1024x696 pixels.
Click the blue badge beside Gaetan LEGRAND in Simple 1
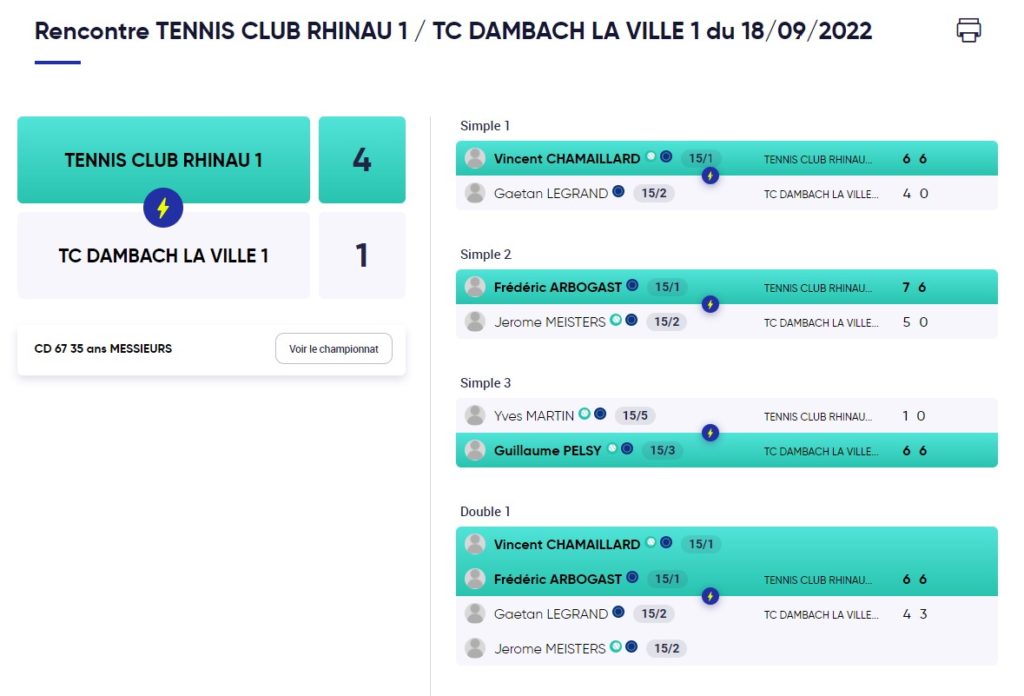[x=618, y=191]
